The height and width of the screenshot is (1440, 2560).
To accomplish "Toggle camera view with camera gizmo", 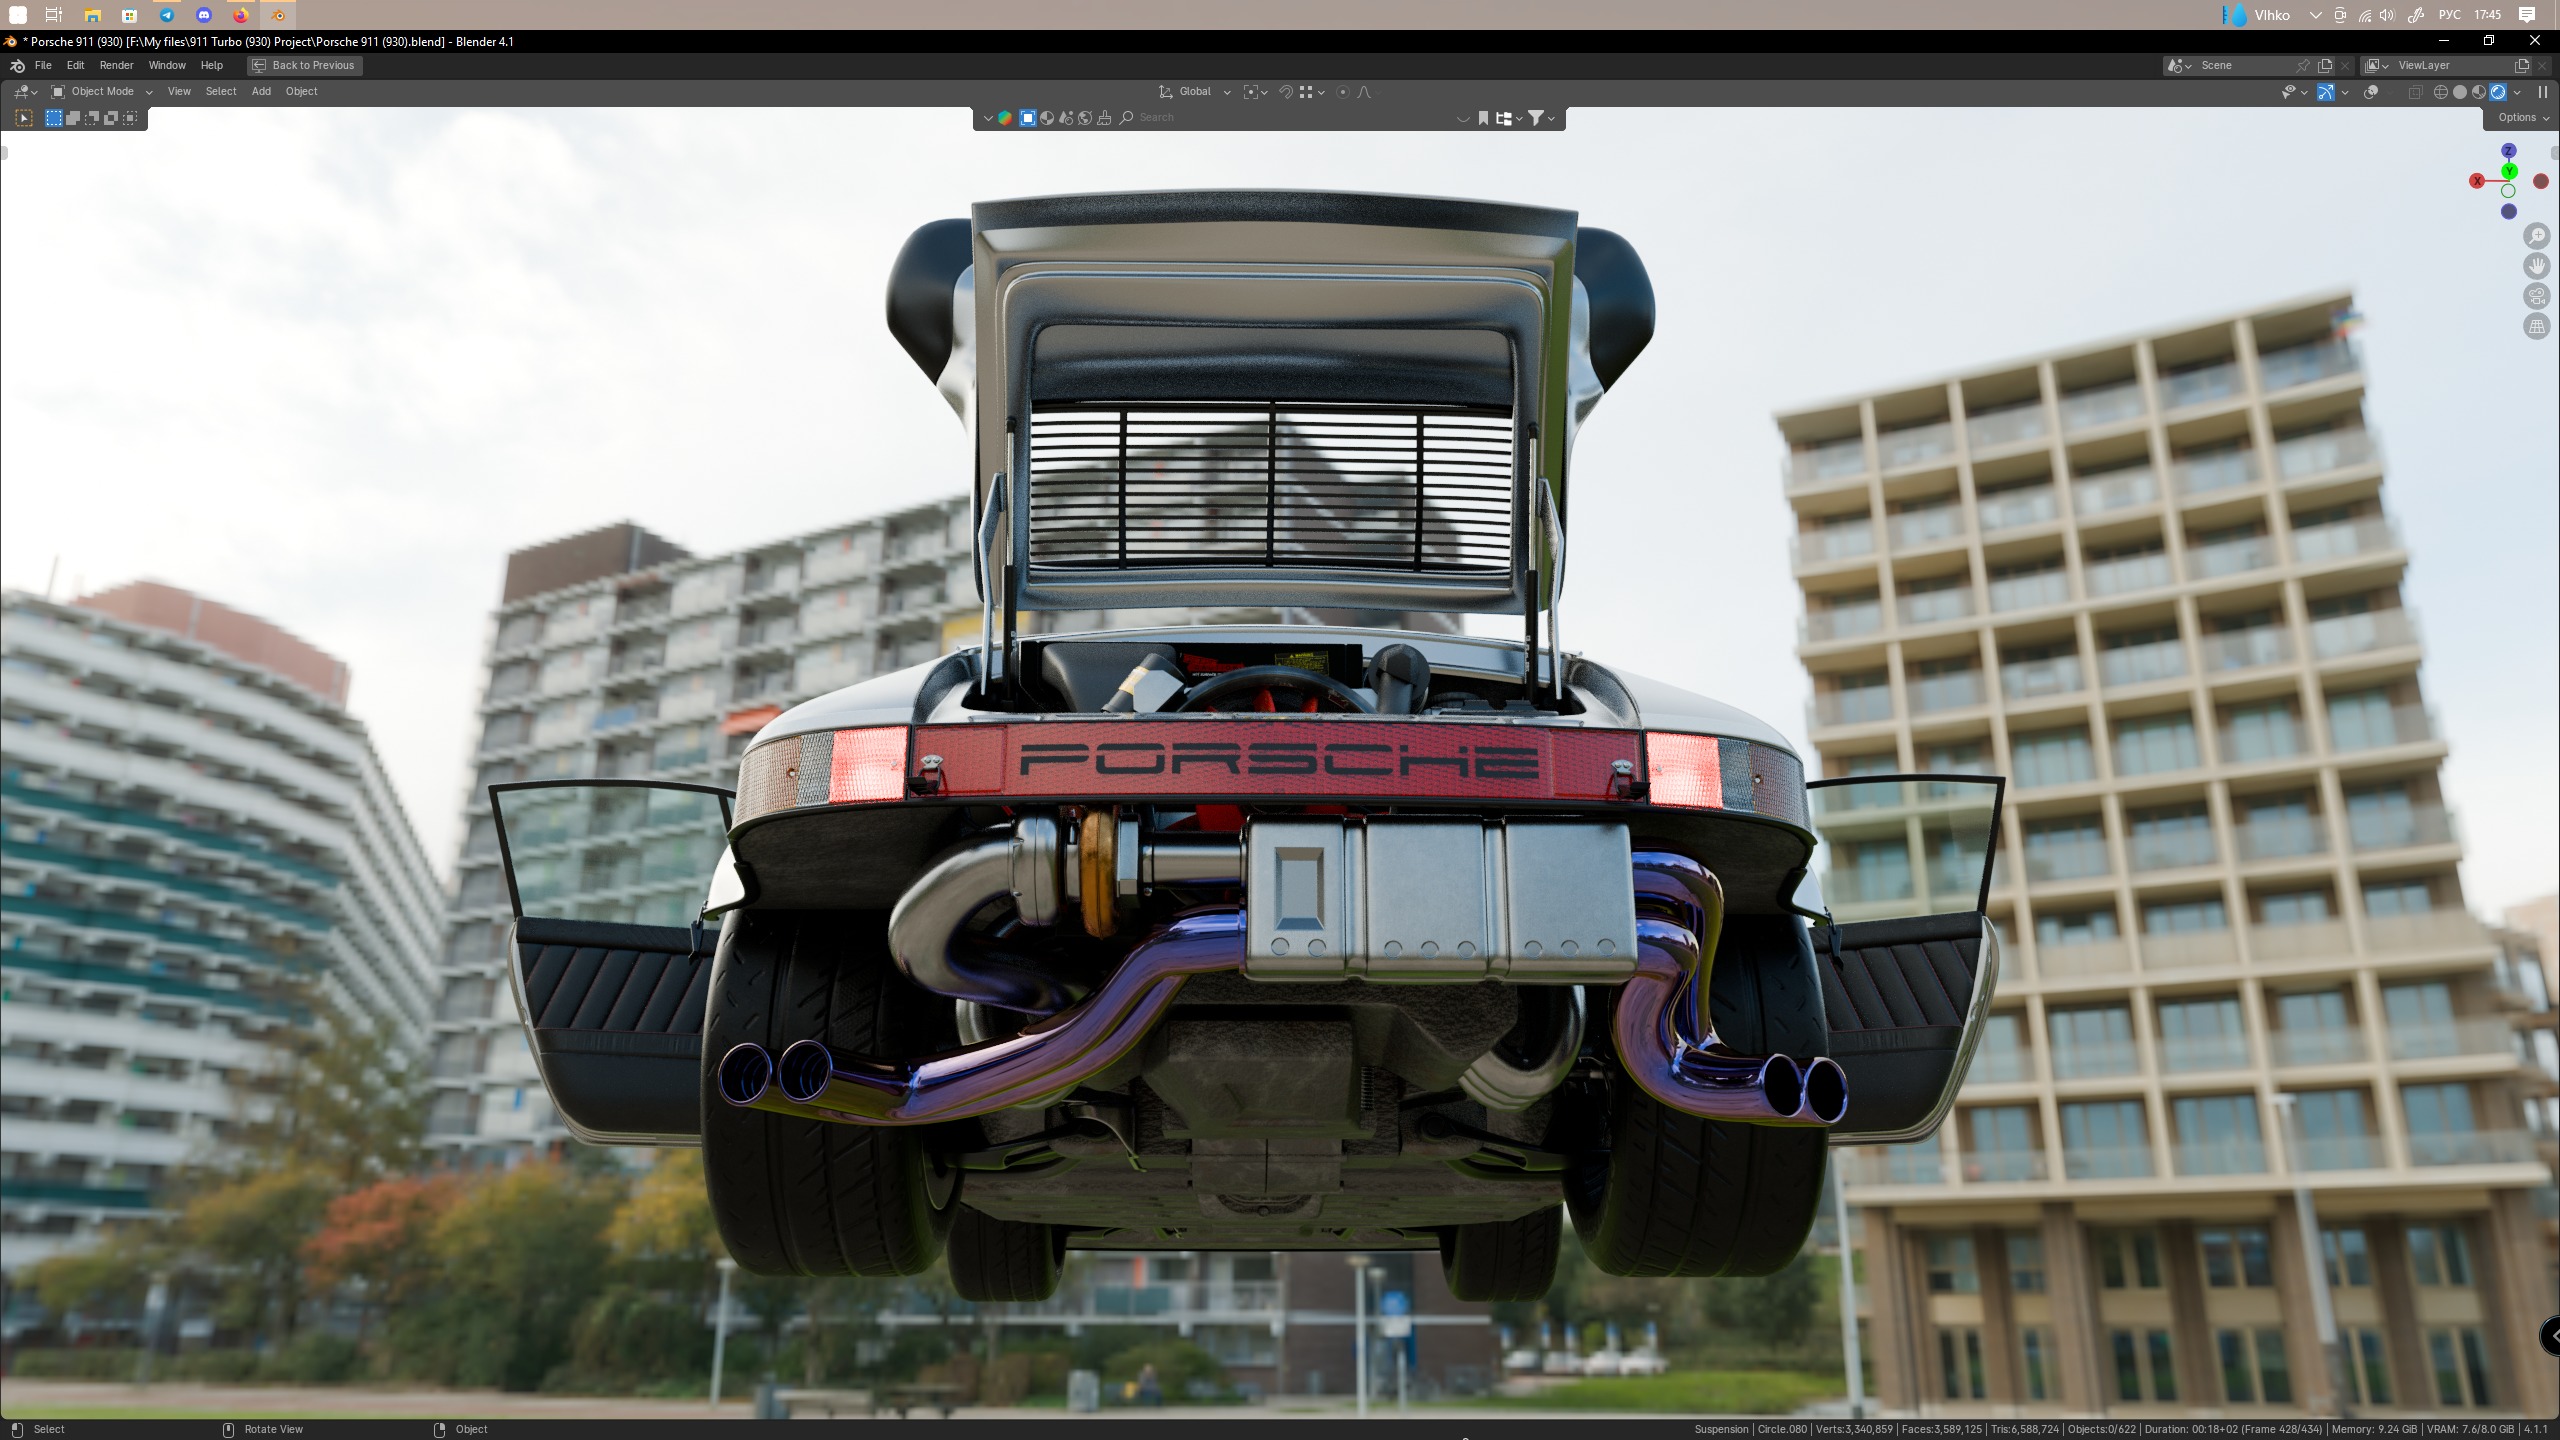I will point(2536,296).
